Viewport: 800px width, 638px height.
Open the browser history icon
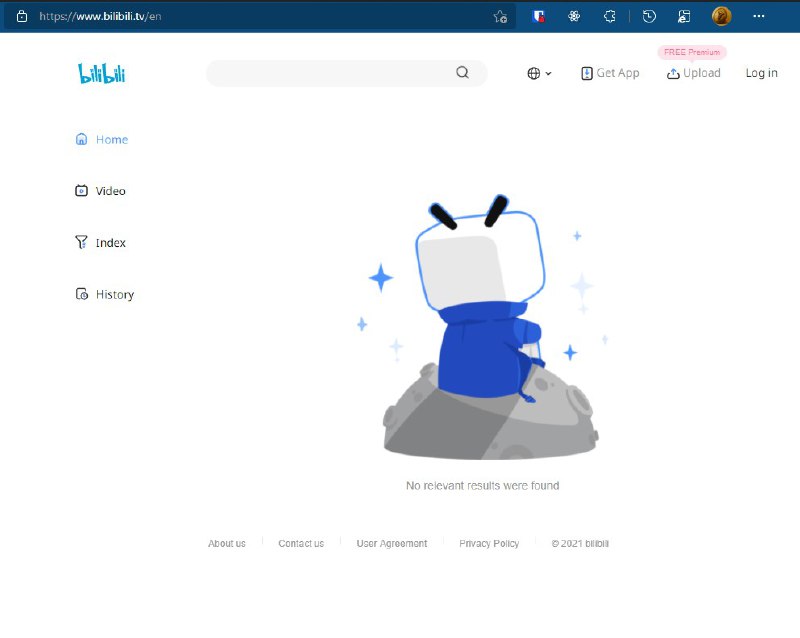coord(649,16)
